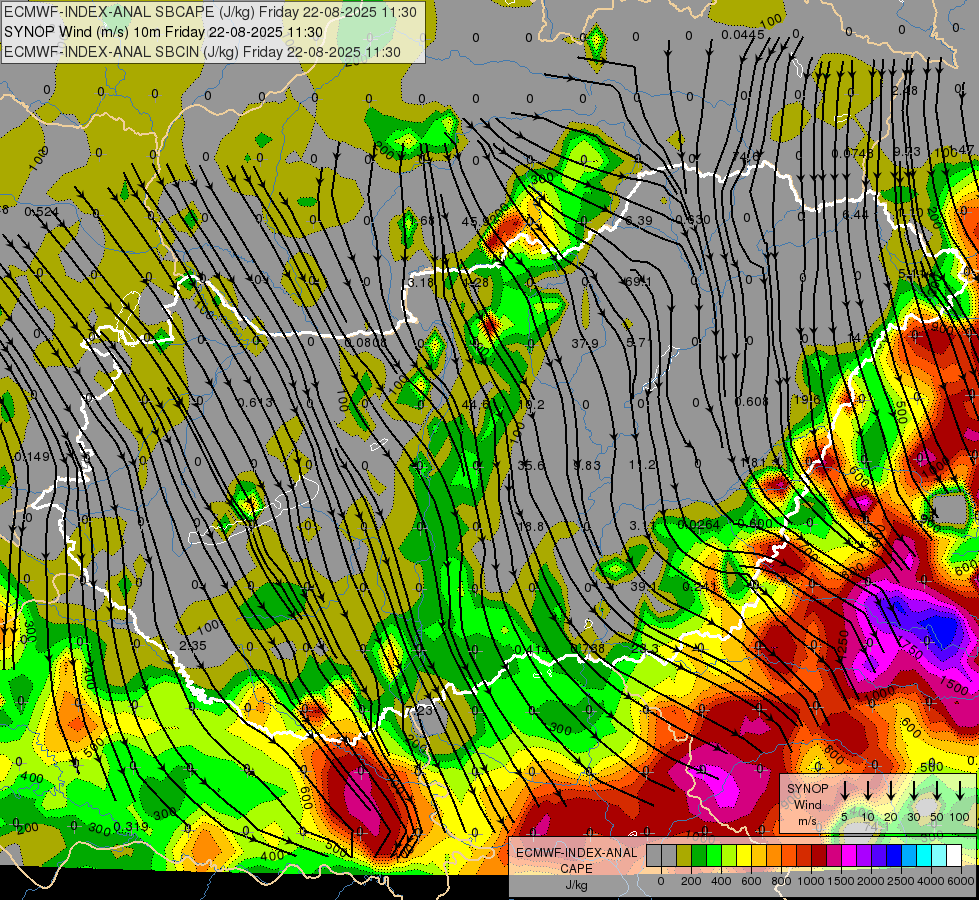
Task: Click the 0.608 value on the map
Action: click(x=752, y=402)
